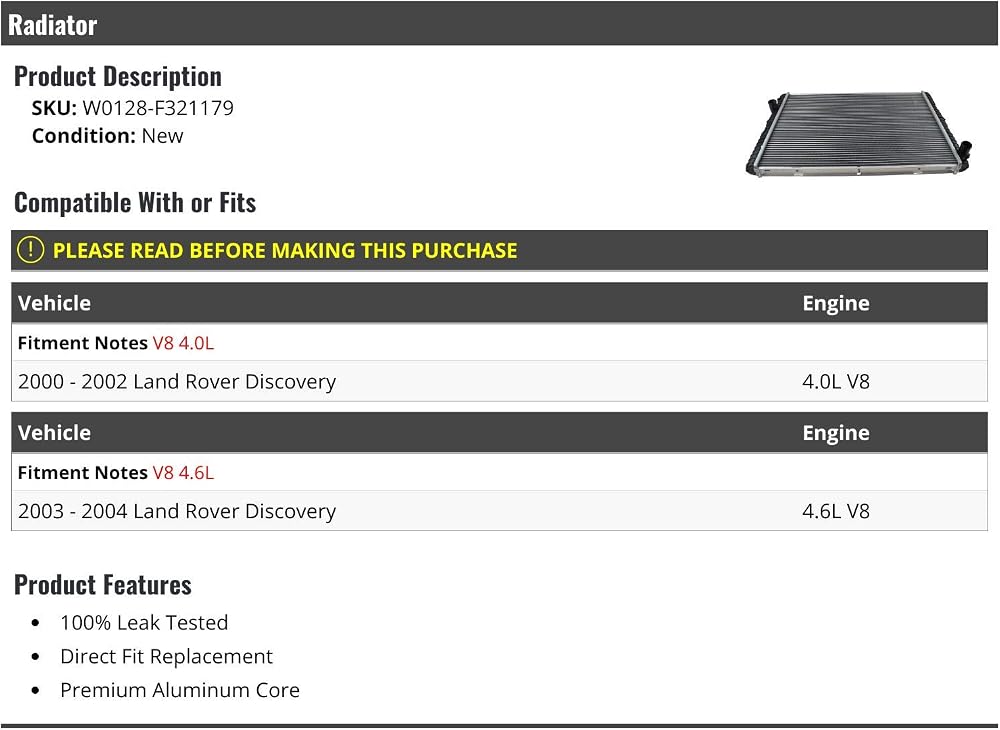Click the Compatible With or Fits heading
The height and width of the screenshot is (730, 1000).
point(135,203)
